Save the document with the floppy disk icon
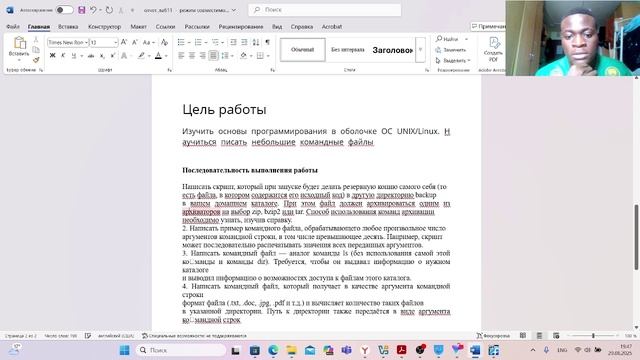Viewport: 640px width, 360px height. click(82, 10)
